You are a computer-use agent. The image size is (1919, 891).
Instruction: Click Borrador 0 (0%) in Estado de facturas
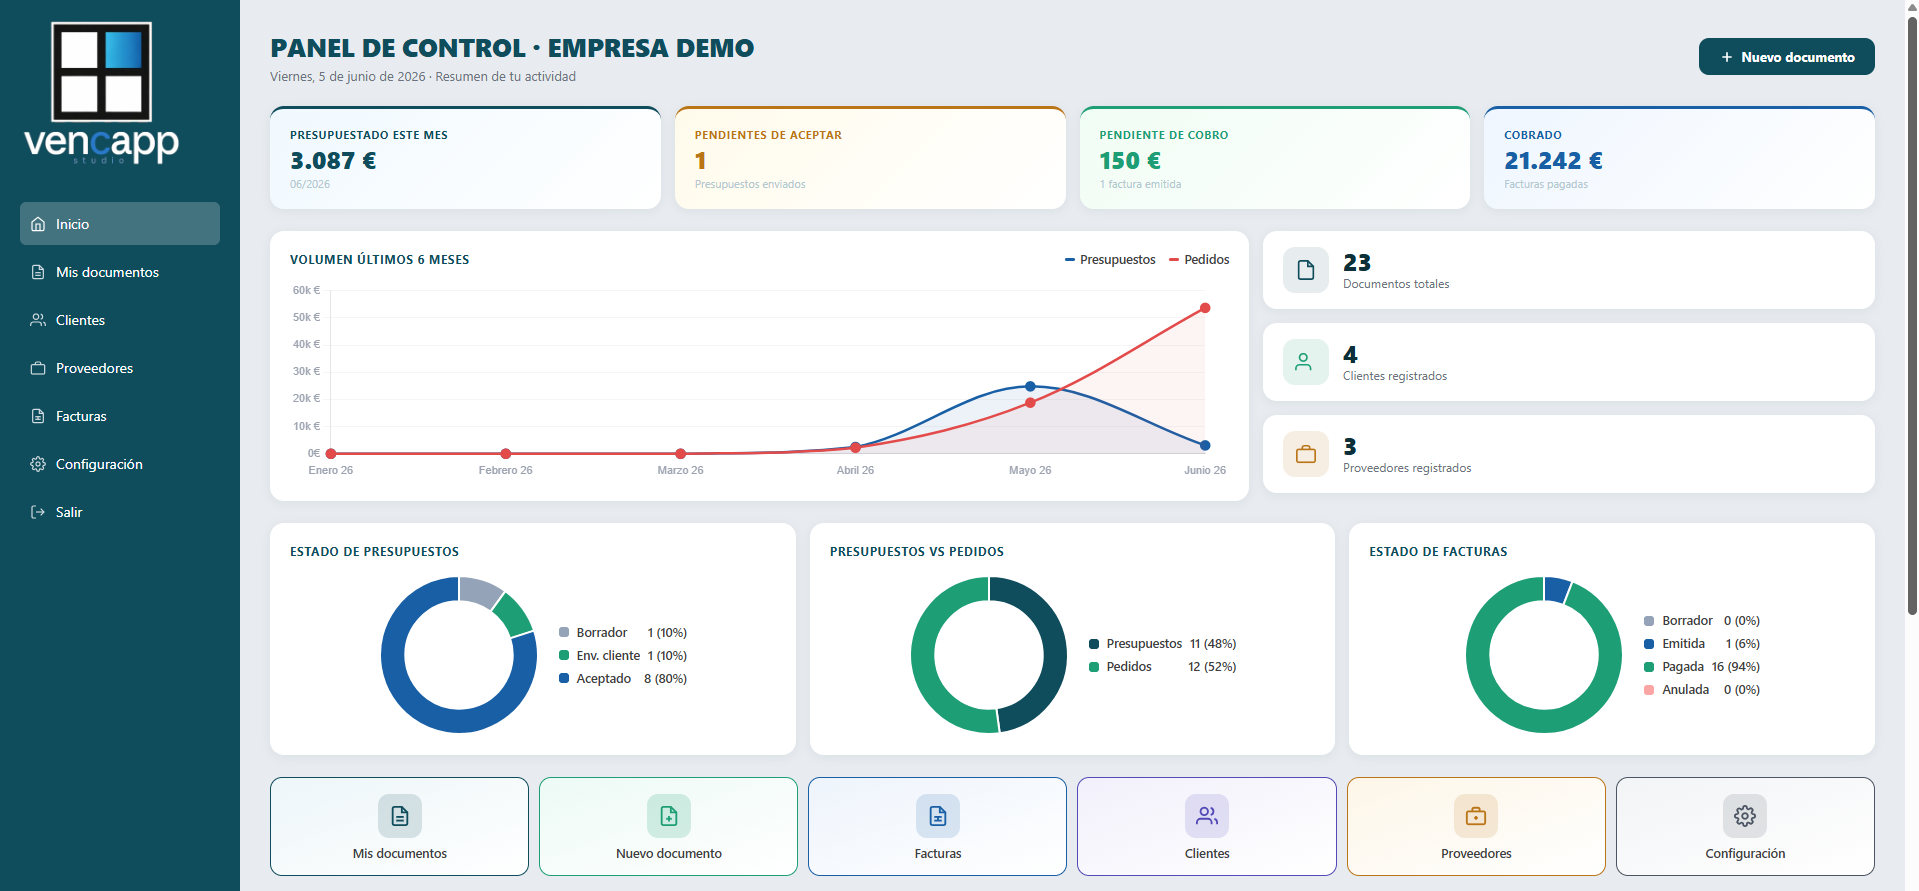coord(1701,621)
